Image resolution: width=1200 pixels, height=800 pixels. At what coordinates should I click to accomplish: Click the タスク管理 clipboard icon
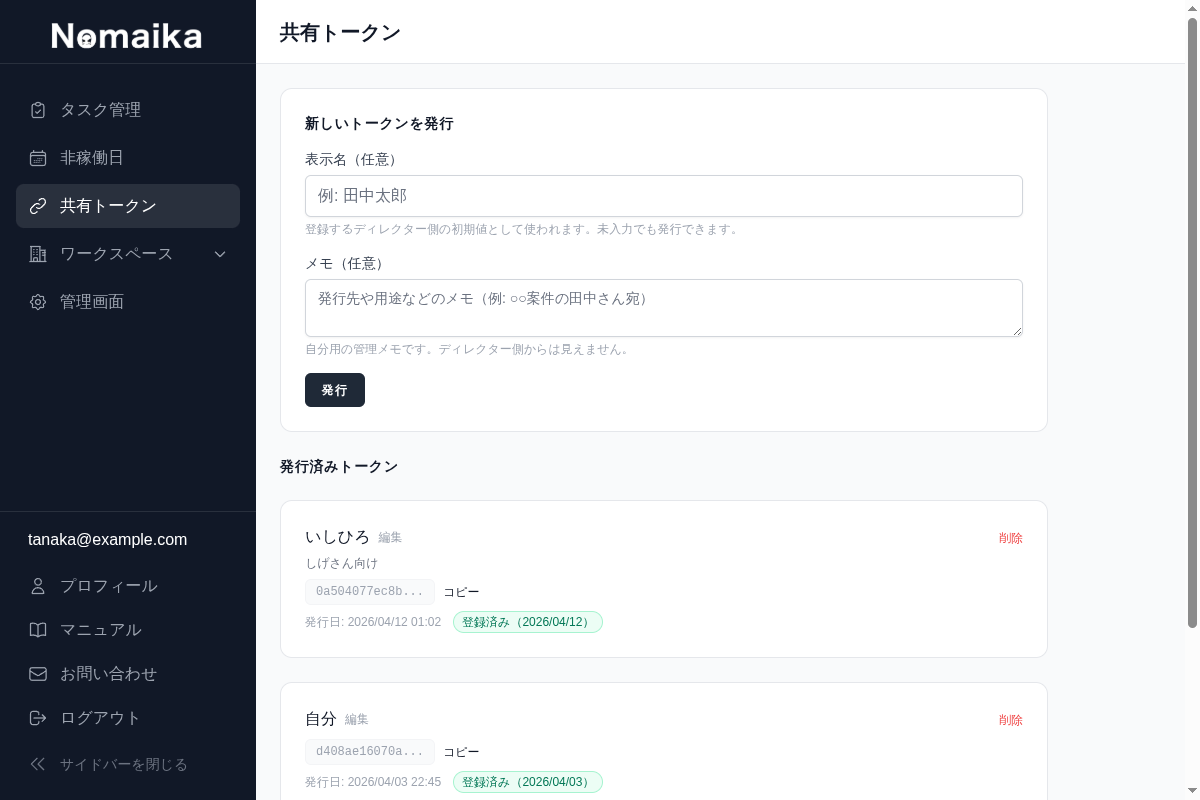click(38, 110)
